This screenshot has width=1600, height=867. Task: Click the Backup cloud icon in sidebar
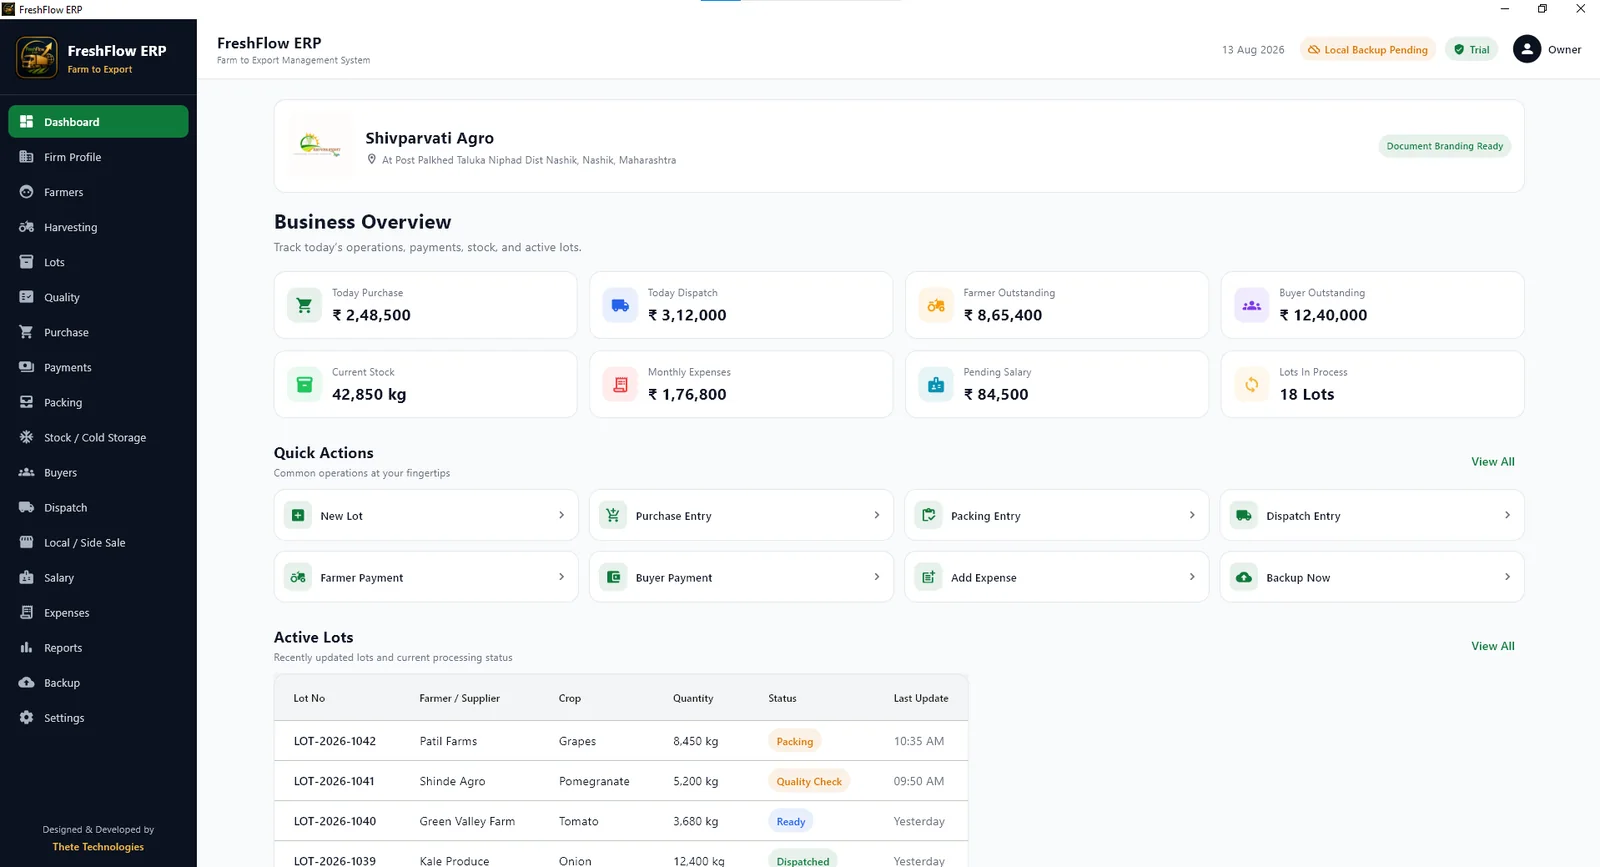coord(26,682)
